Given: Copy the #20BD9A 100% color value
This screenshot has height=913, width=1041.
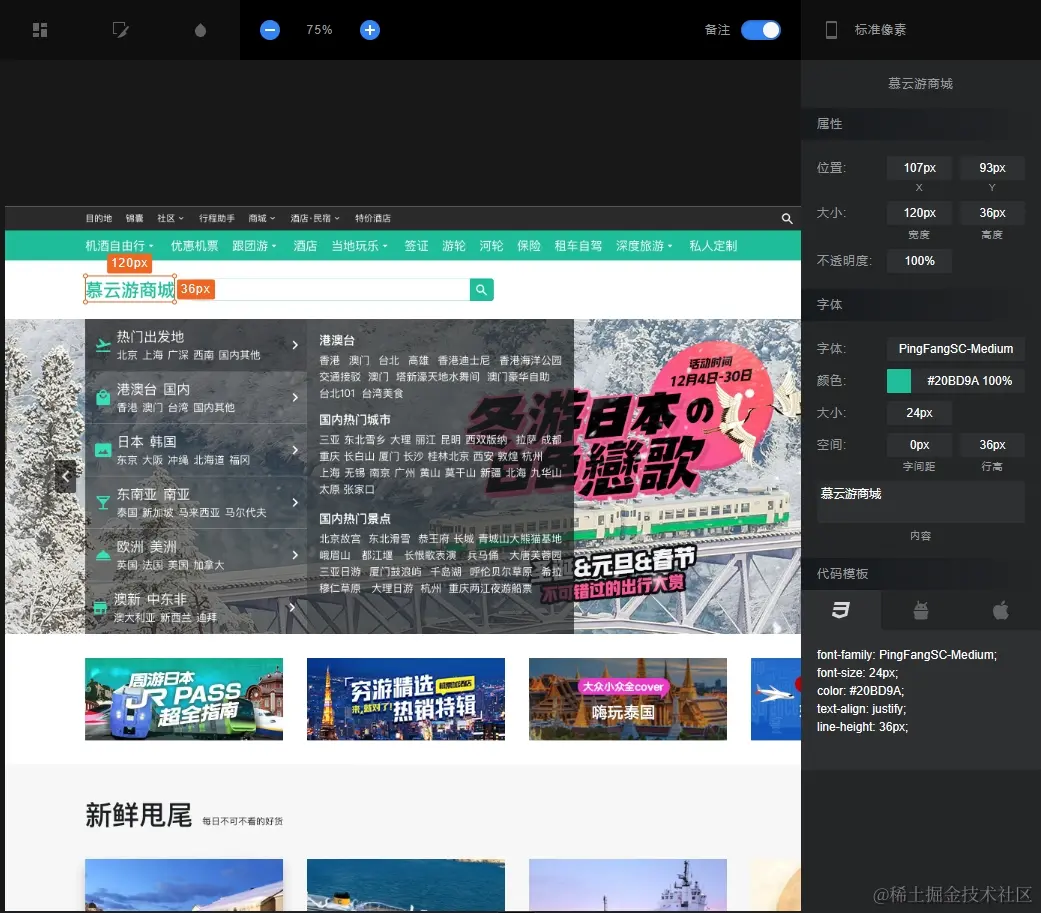Looking at the screenshot, I should coord(969,381).
